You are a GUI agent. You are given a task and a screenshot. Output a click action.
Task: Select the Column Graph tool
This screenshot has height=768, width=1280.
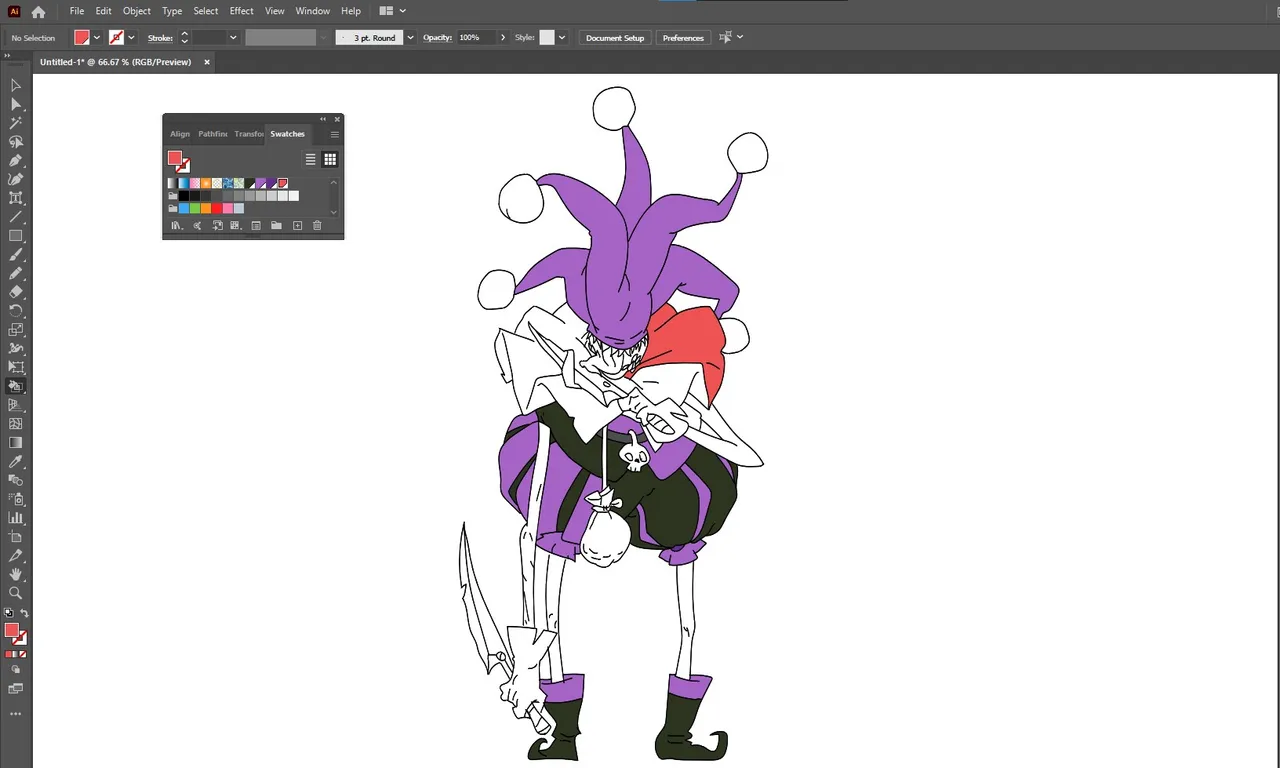(15, 517)
